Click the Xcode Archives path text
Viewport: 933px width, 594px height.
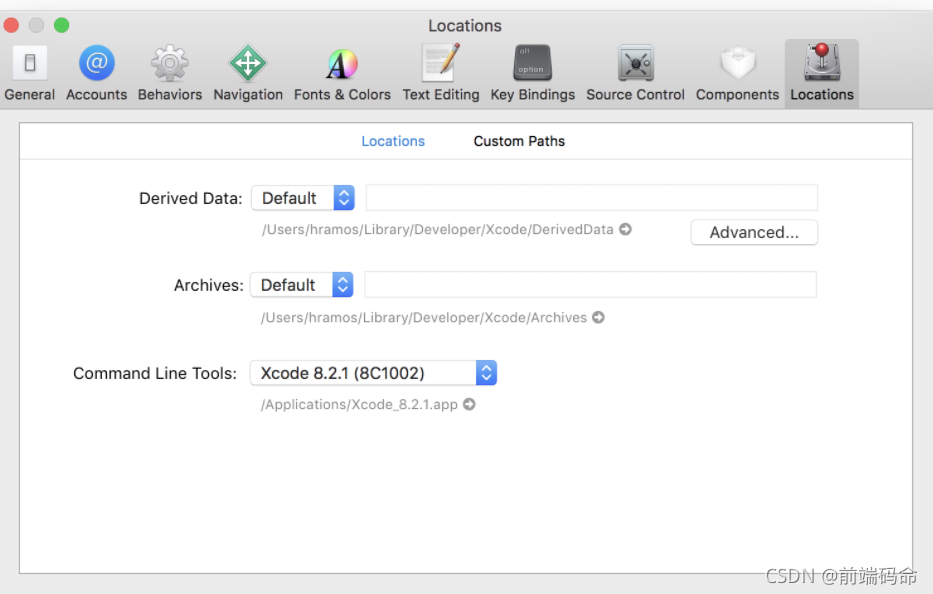424,318
